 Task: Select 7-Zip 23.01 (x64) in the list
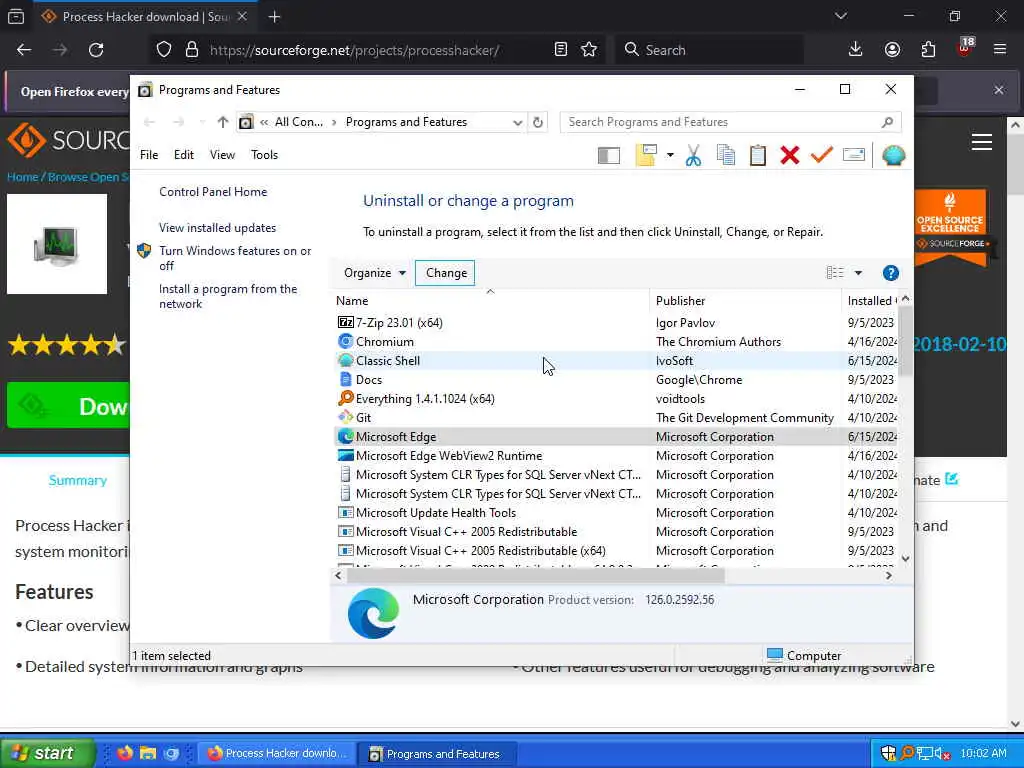point(615,323)
